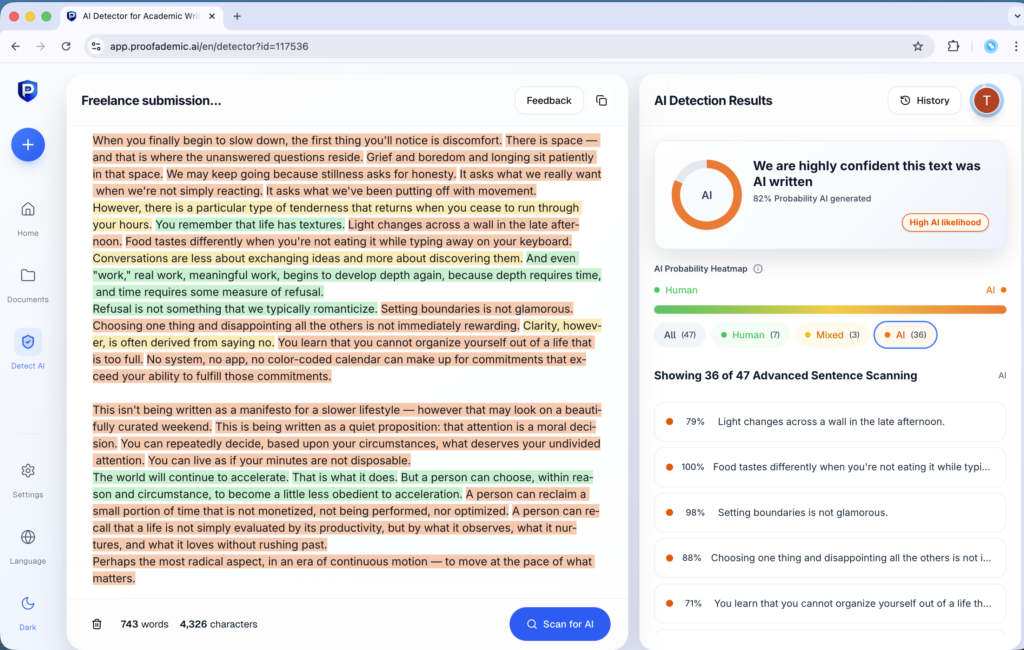
Task: Open Detect AI in the sidebar
Action: pyautogui.click(x=27, y=349)
